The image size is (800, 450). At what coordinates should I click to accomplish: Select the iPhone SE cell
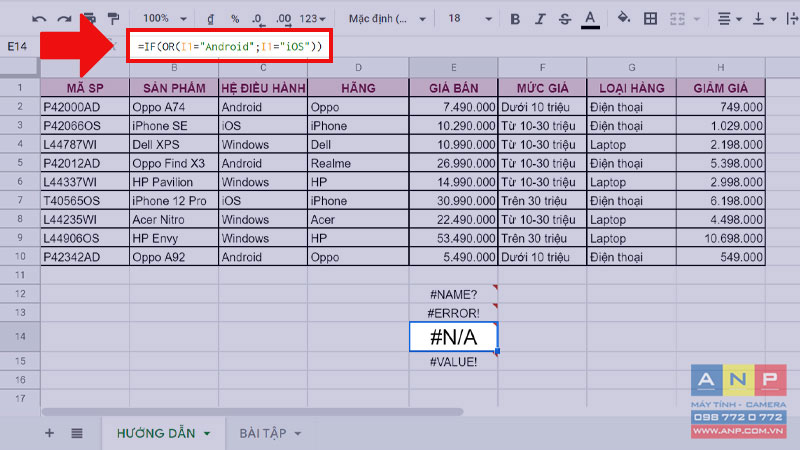174,126
